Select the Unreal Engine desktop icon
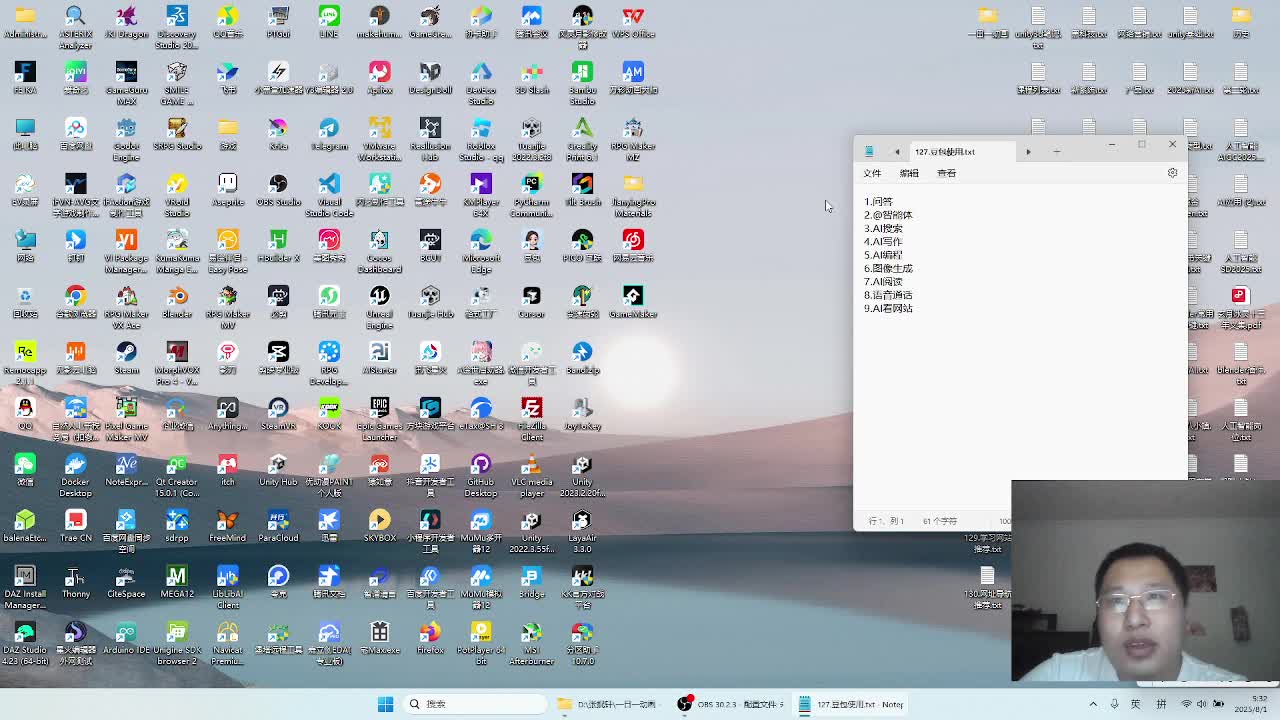Screen dimensions: 1280x720 [x=379, y=307]
